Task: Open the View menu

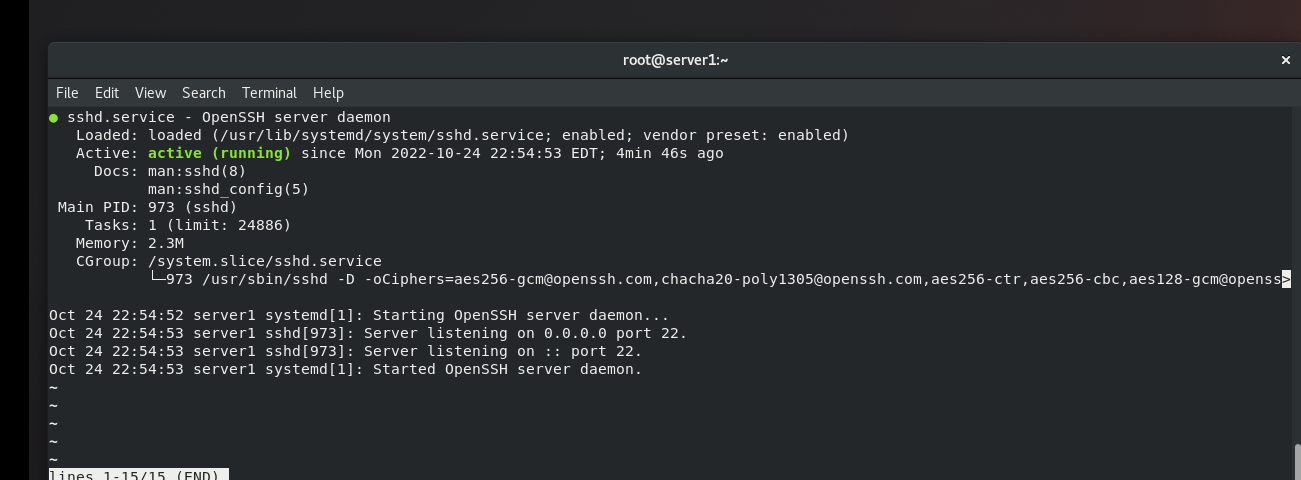Action: pyautogui.click(x=150, y=93)
